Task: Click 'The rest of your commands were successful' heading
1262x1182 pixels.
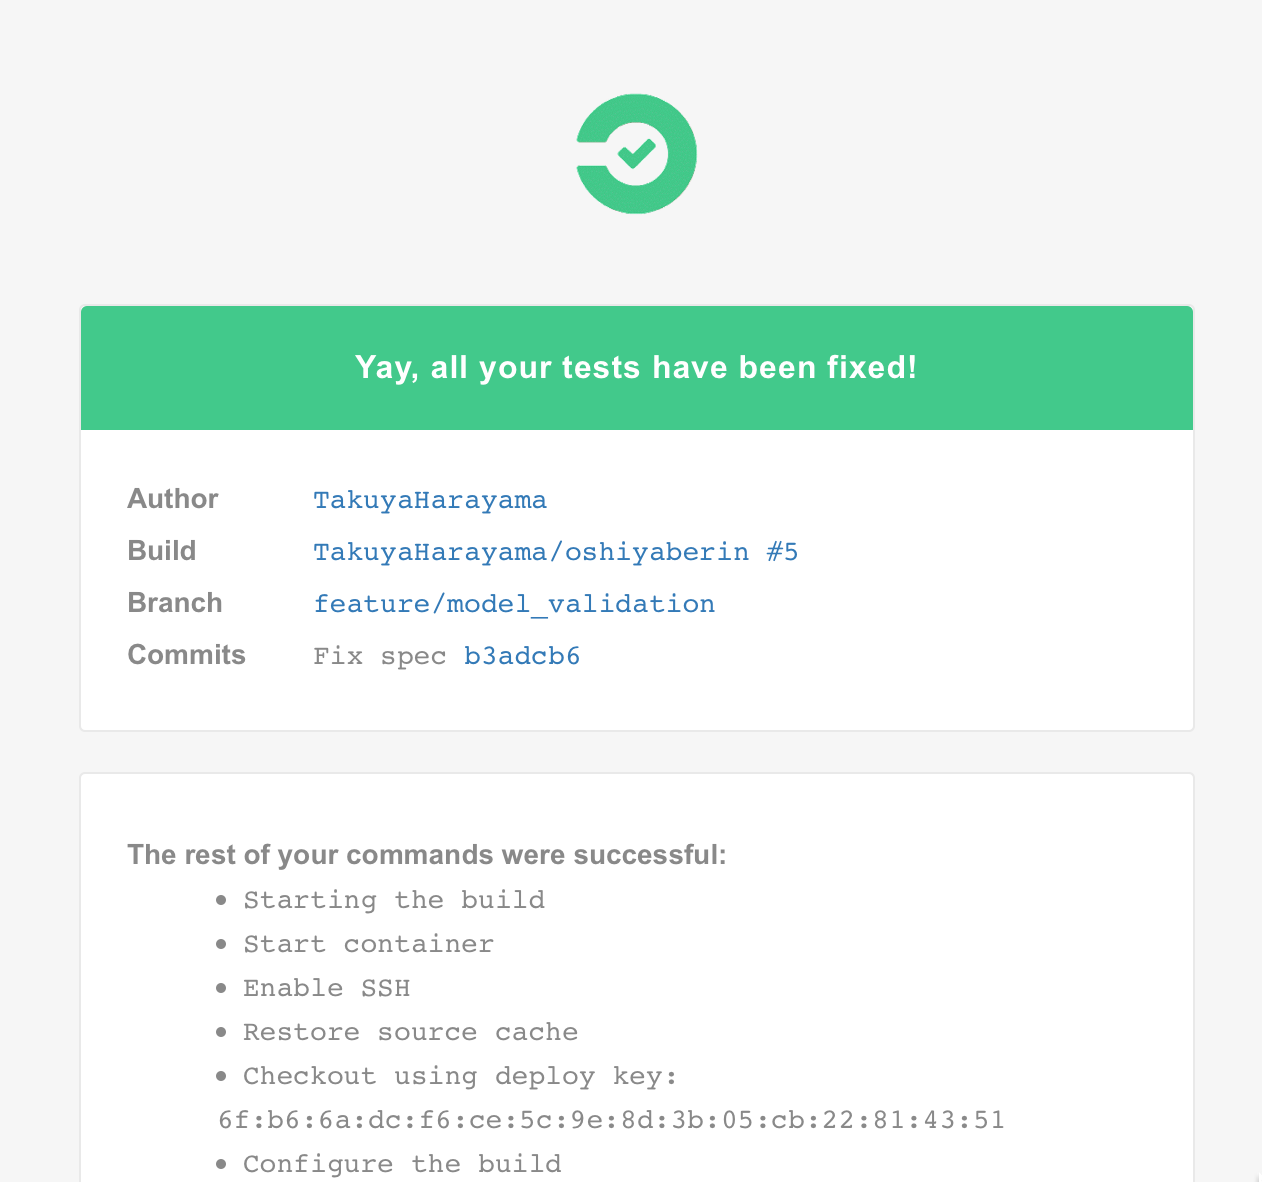Action: click(x=427, y=855)
